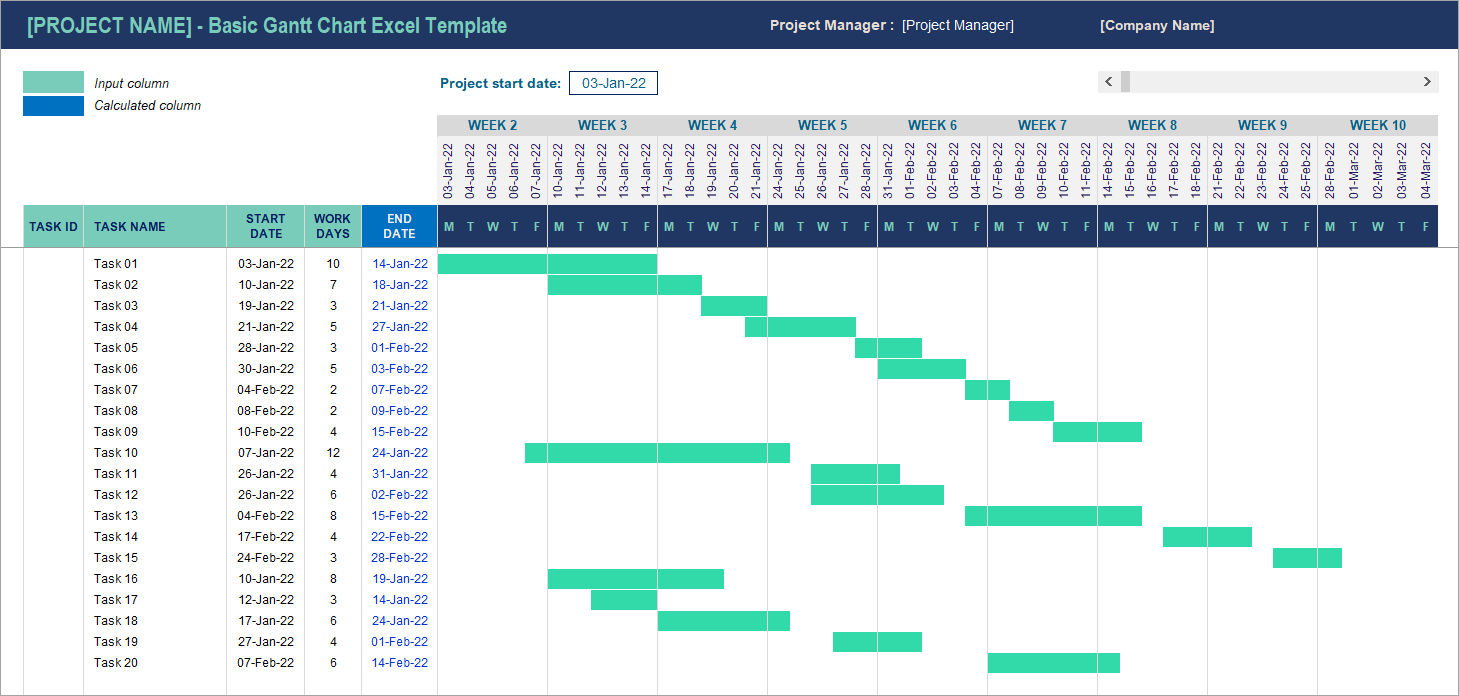The image size is (1459, 696).
Task: Click the work days value 12 for Task 10
Action: coord(333,452)
